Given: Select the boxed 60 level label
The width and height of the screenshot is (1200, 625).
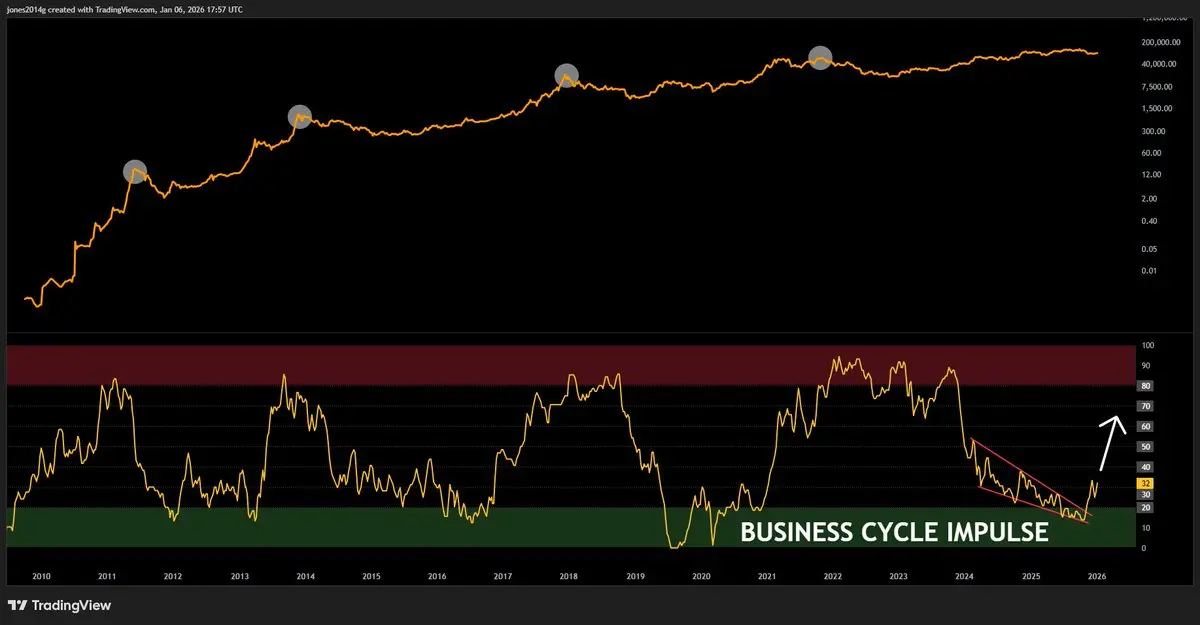Looking at the screenshot, I should (1146, 426).
